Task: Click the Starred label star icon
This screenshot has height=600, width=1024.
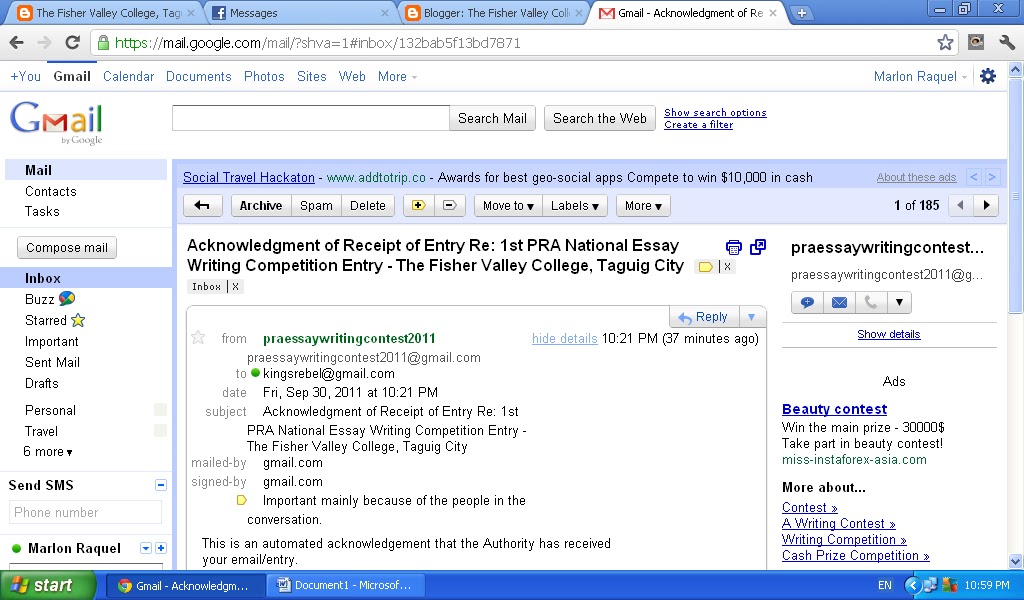Action: [x=78, y=320]
